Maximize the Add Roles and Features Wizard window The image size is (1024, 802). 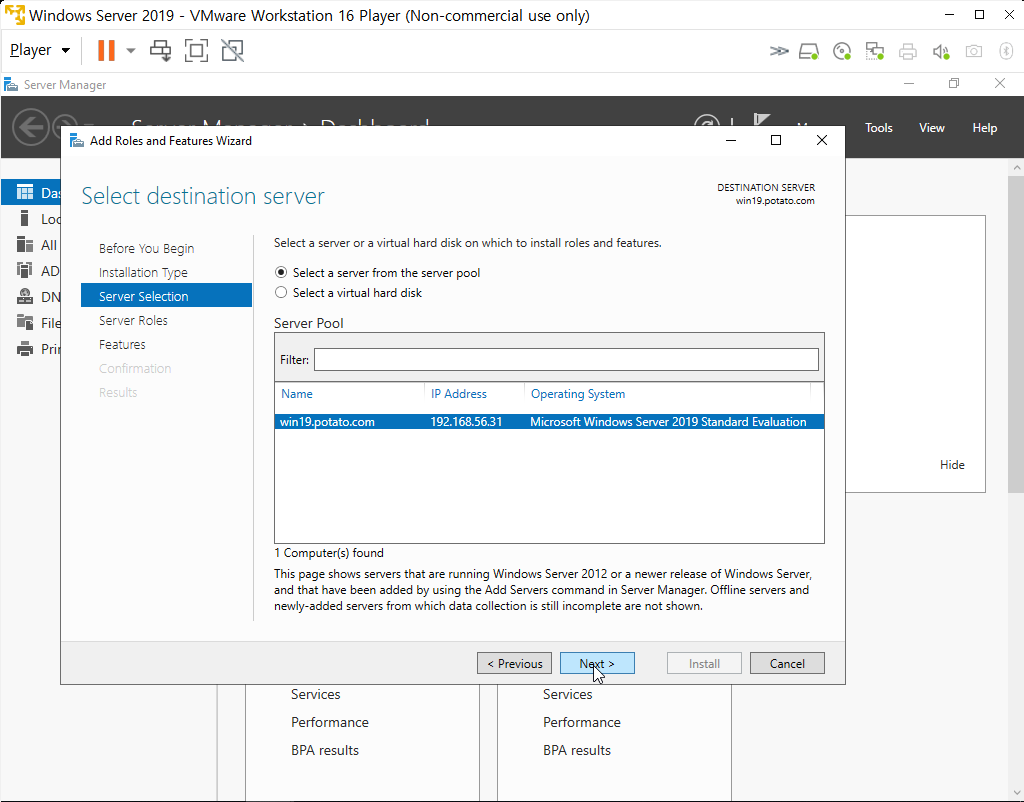coord(776,140)
